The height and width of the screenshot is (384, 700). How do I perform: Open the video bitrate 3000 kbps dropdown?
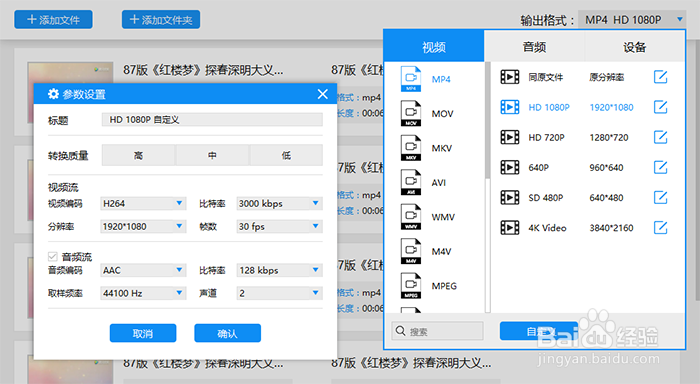pyautogui.click(x=279, y=204)
